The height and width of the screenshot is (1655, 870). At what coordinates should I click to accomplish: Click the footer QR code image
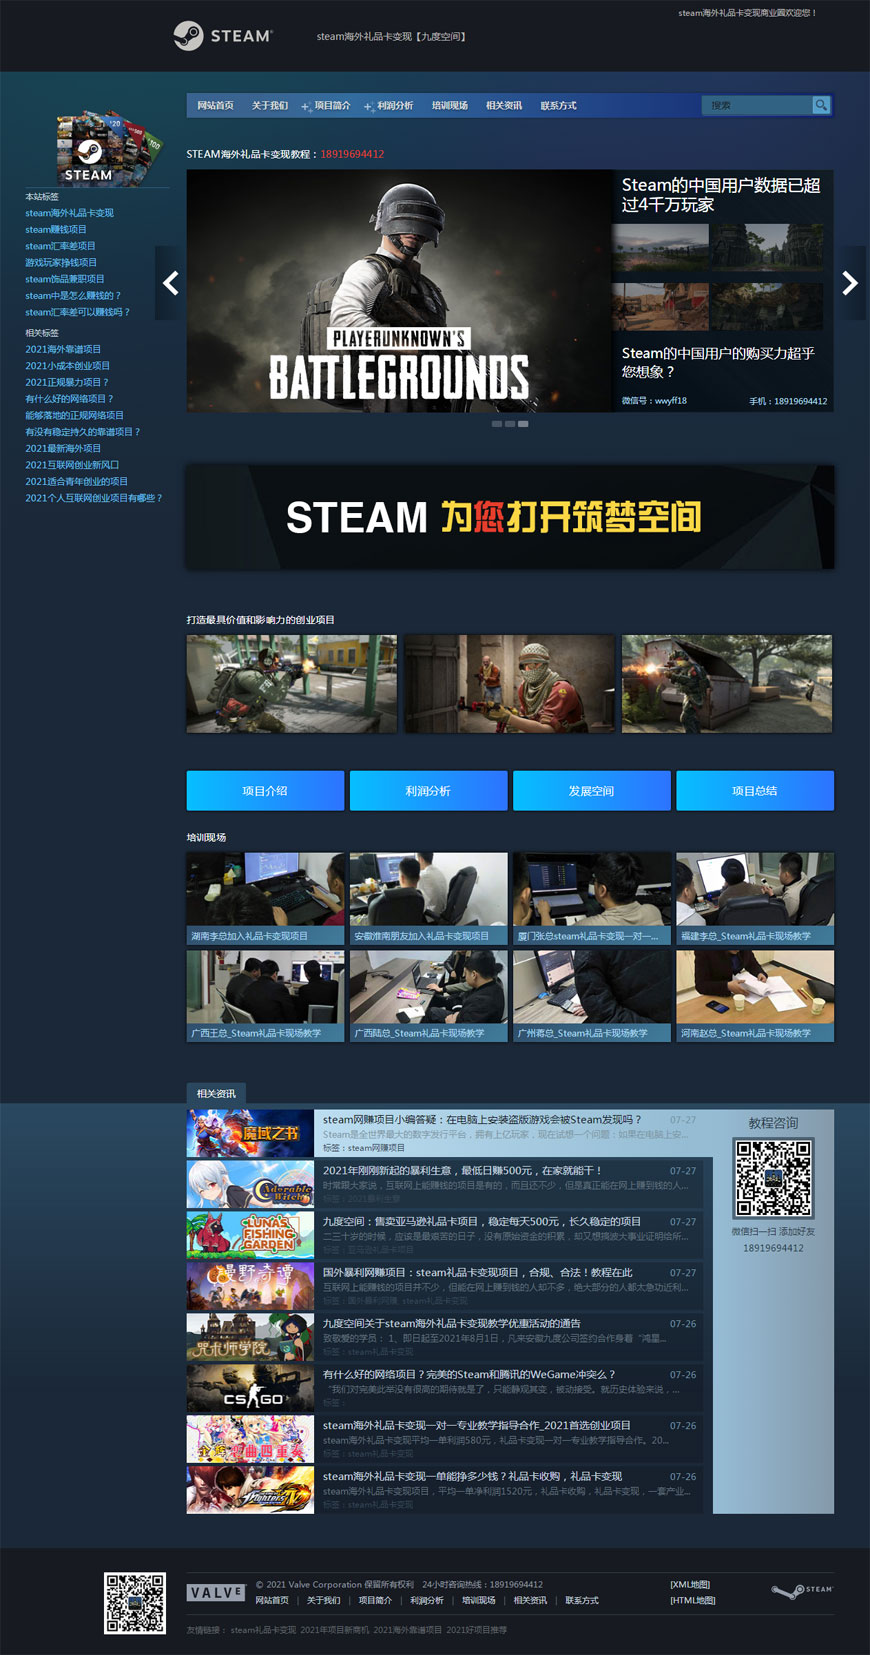135,1603
